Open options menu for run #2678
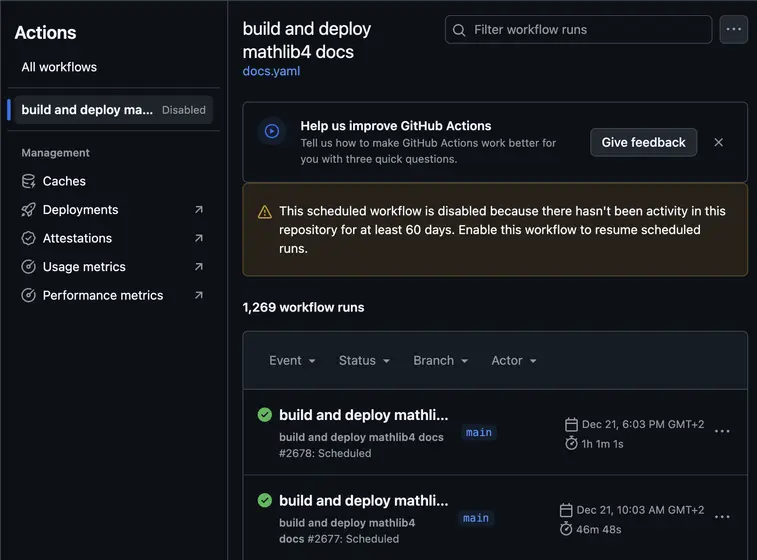Screen dimensions: 757x560 coord(722,432)
